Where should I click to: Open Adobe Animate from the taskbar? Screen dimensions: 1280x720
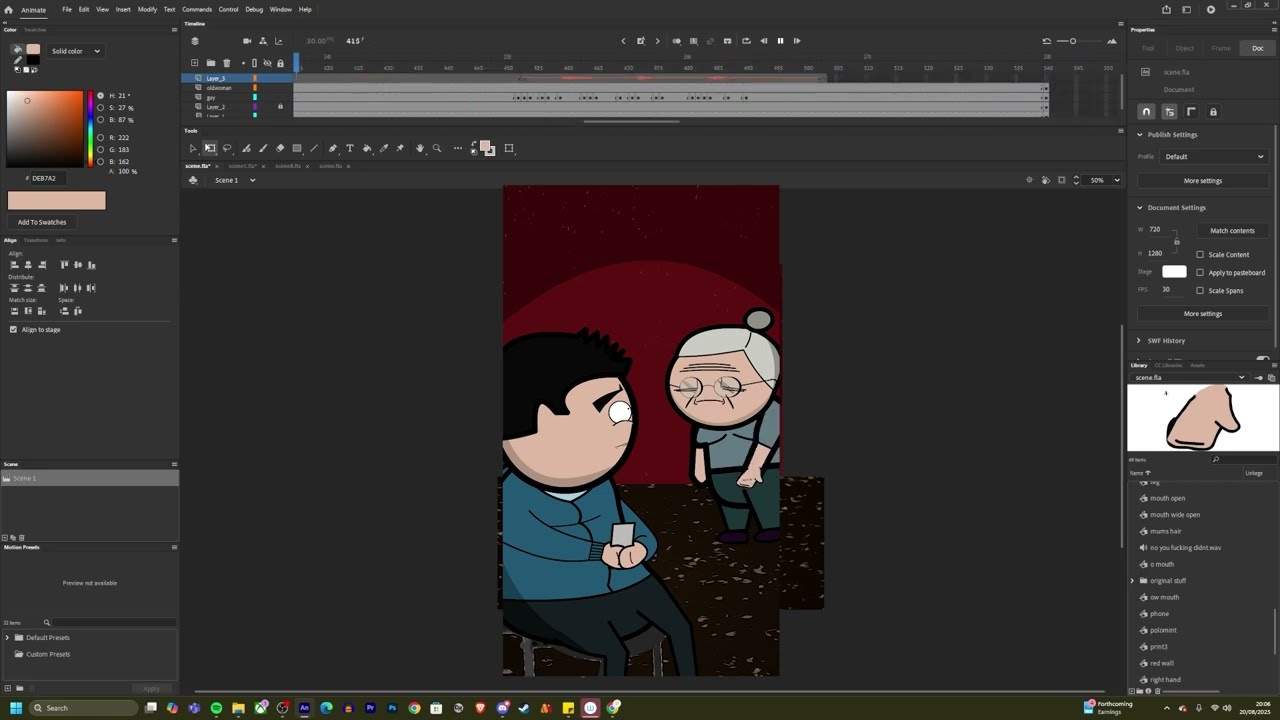click(304, 708)
